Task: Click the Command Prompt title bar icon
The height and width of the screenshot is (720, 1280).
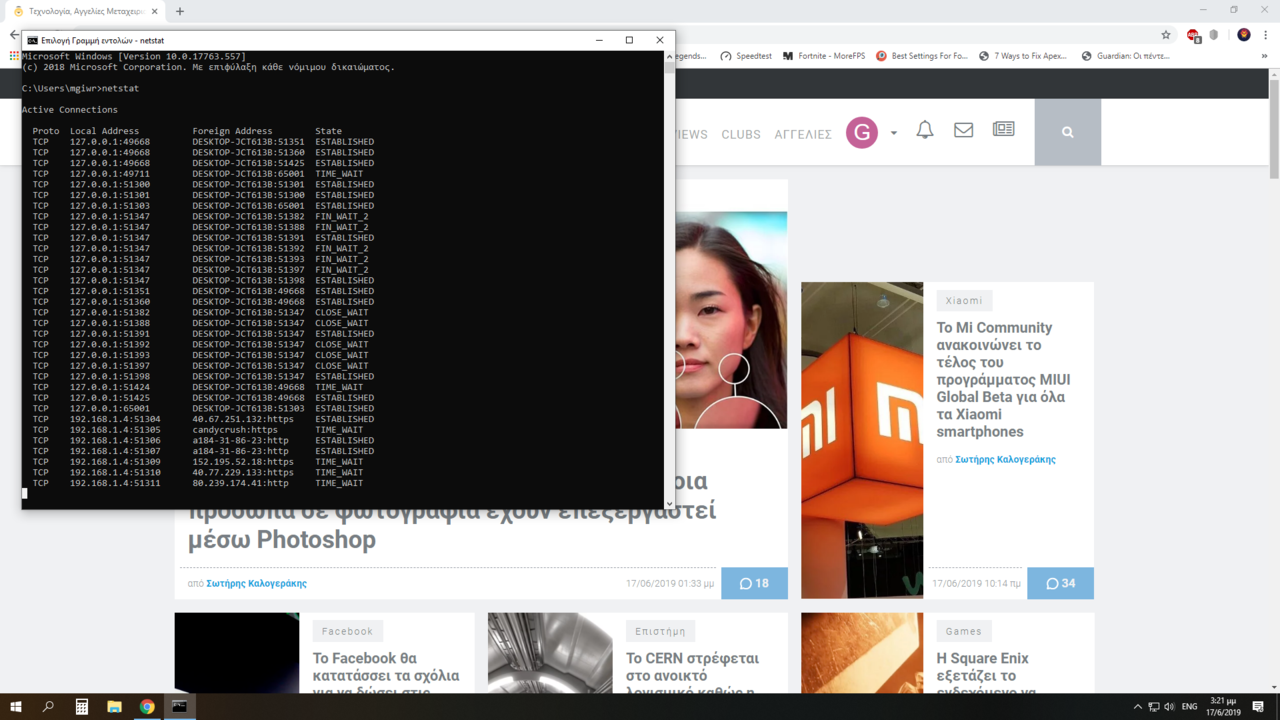Action: click(33, 40)
